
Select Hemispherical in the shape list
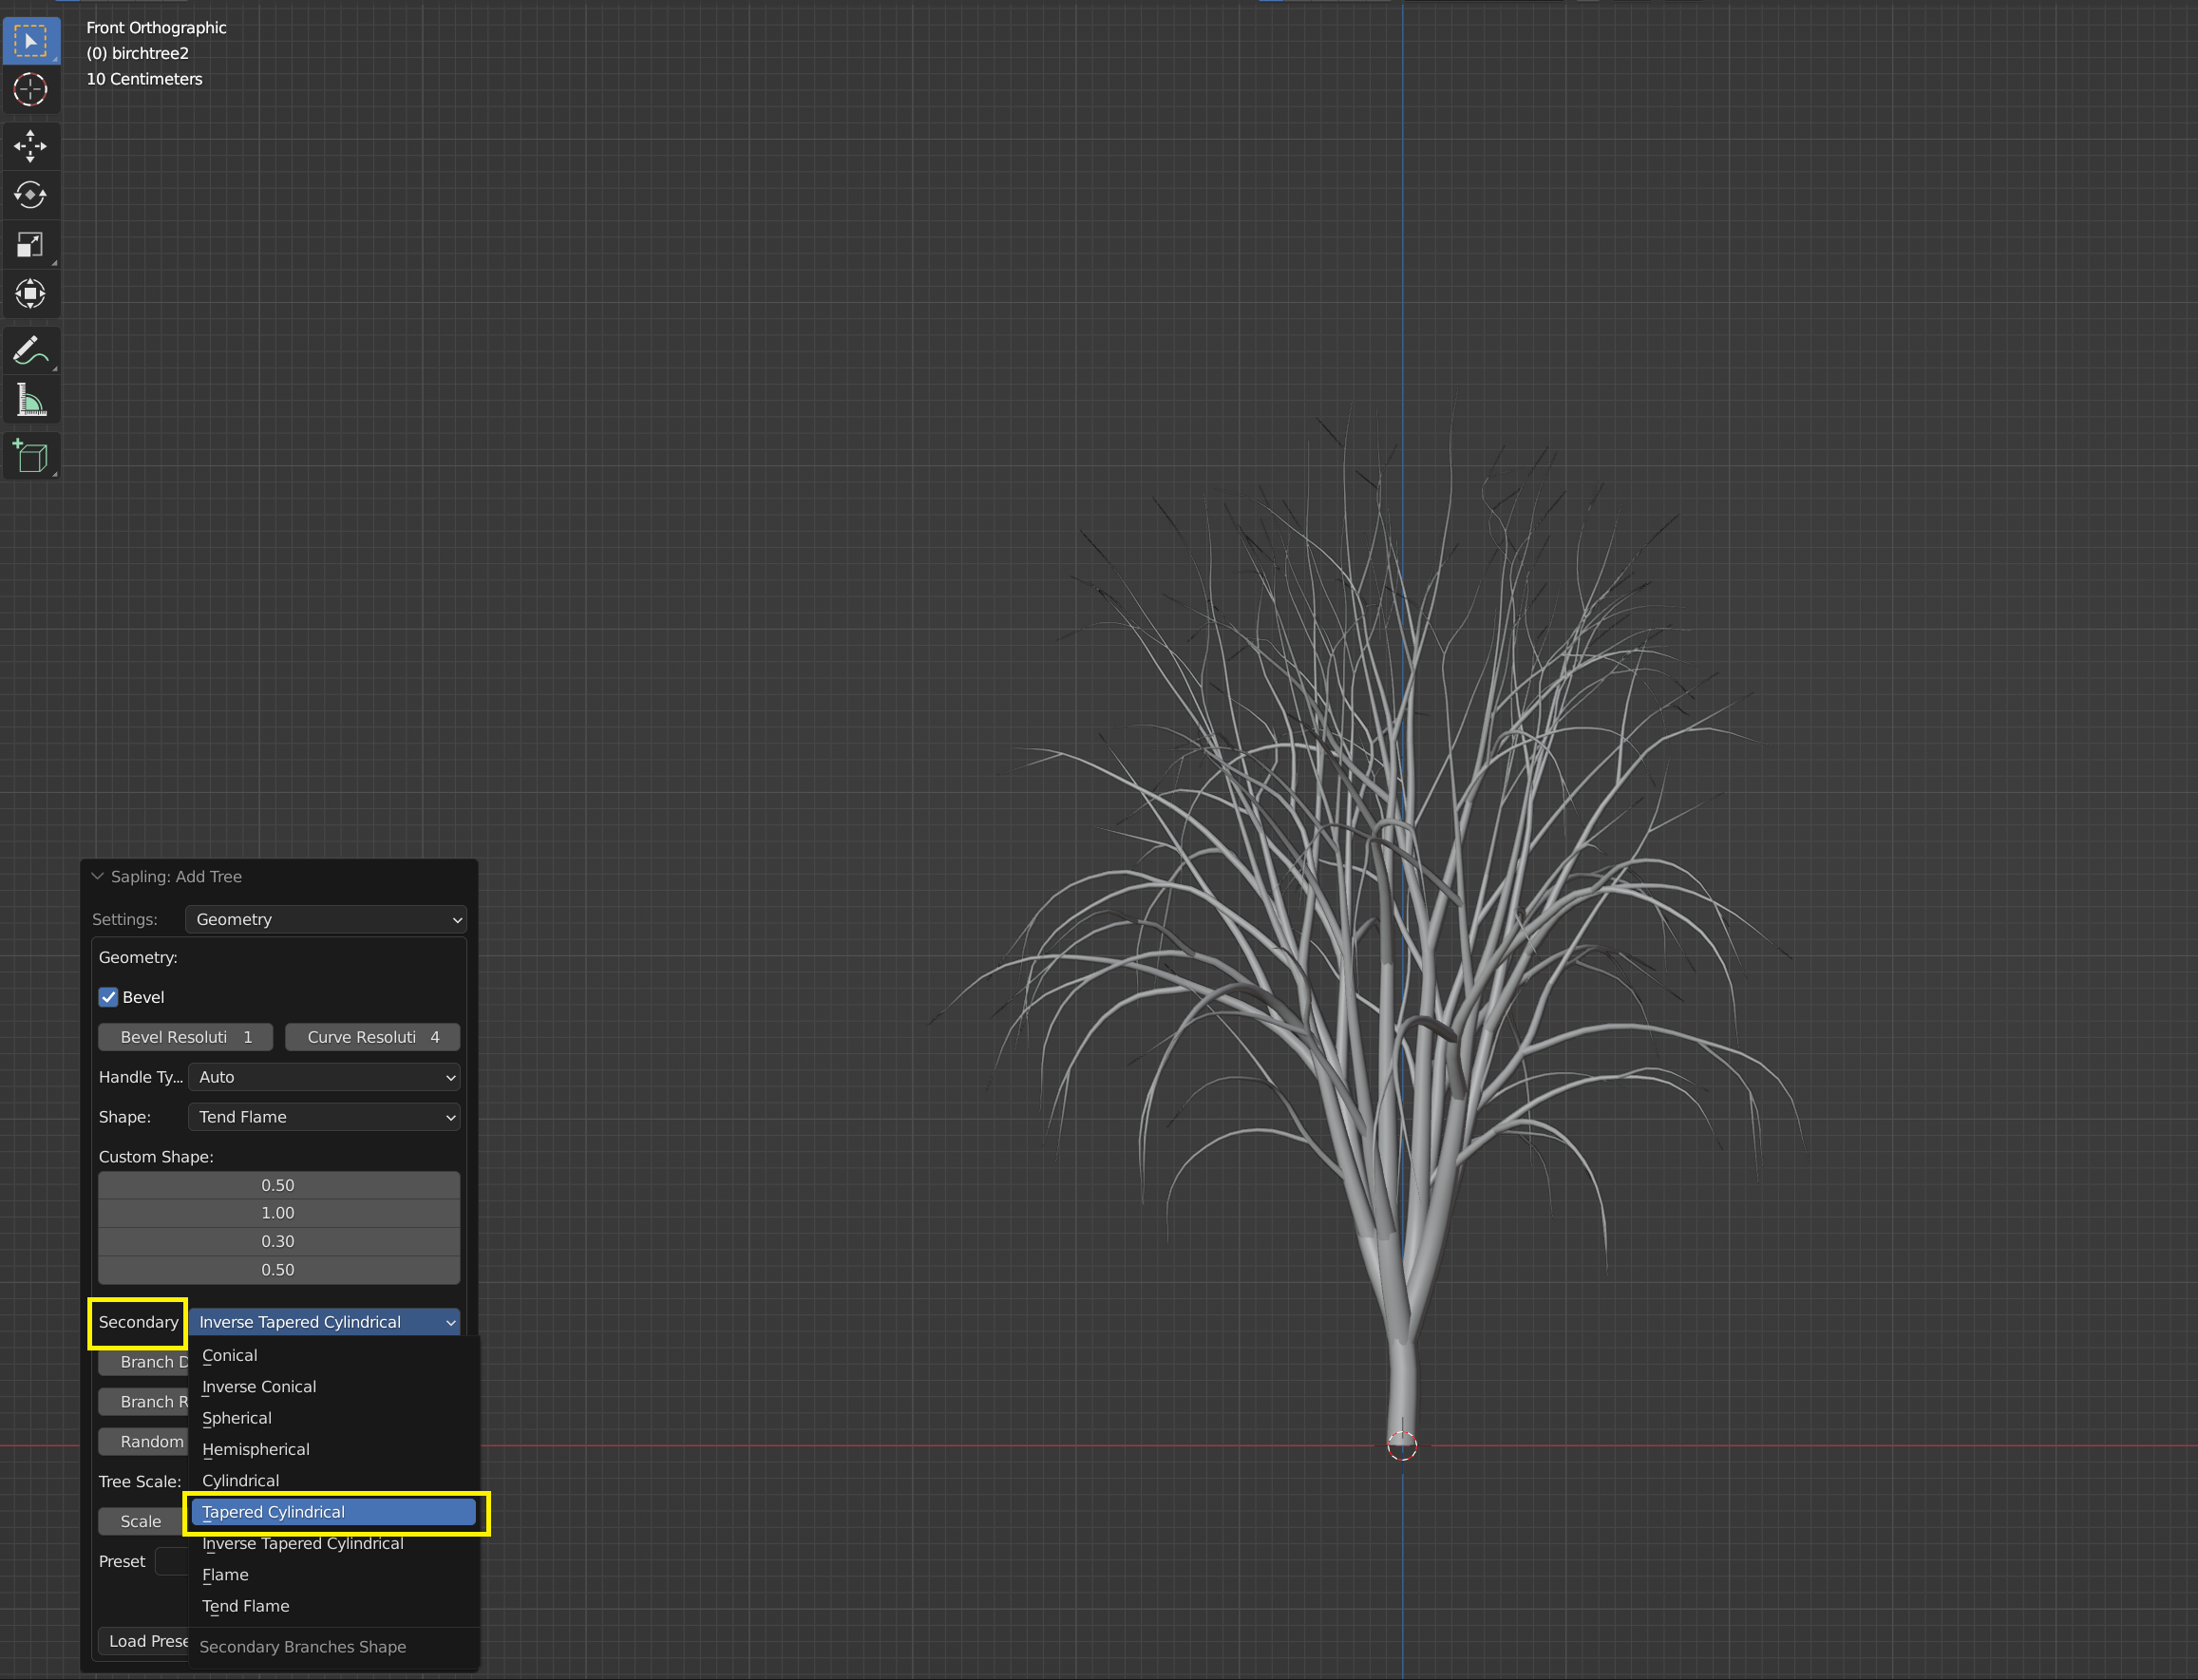pos(256,1449)
